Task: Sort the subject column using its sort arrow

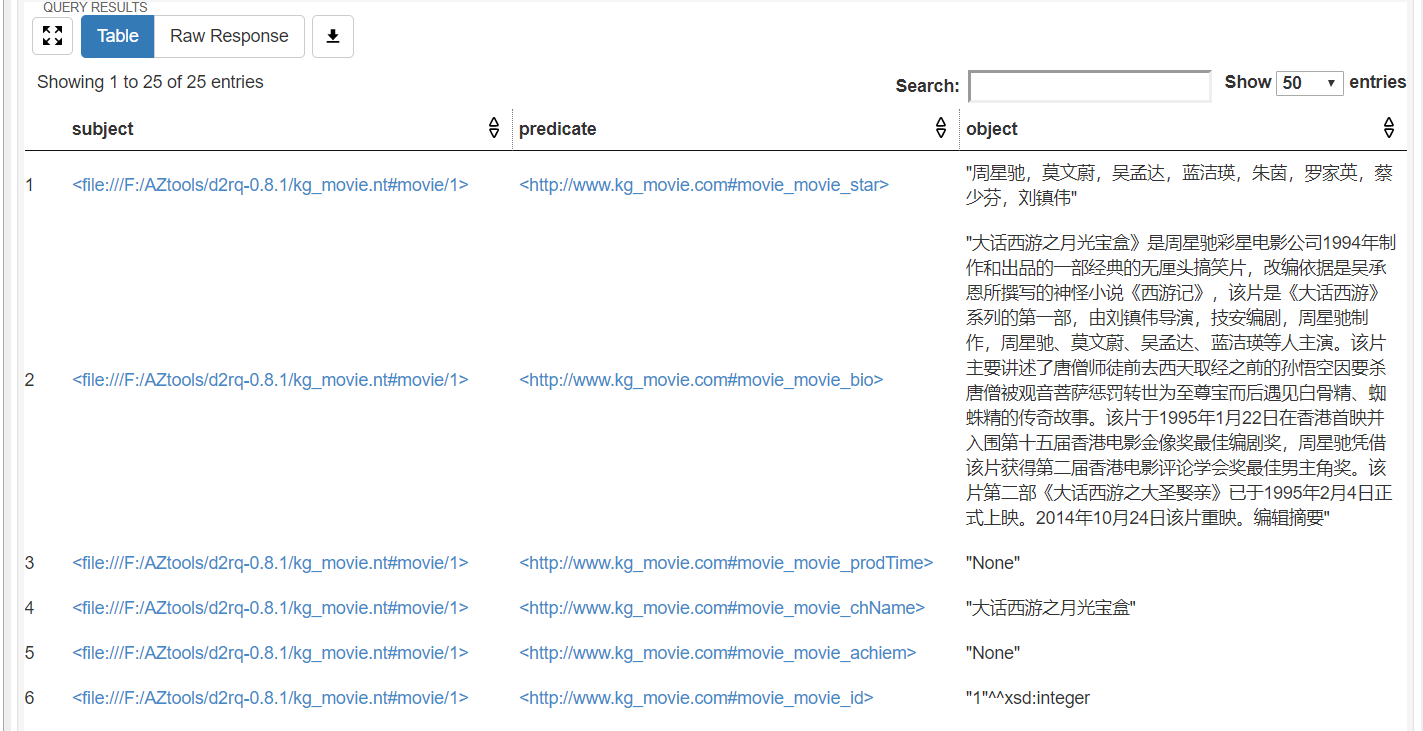Action: coord(494,127)
